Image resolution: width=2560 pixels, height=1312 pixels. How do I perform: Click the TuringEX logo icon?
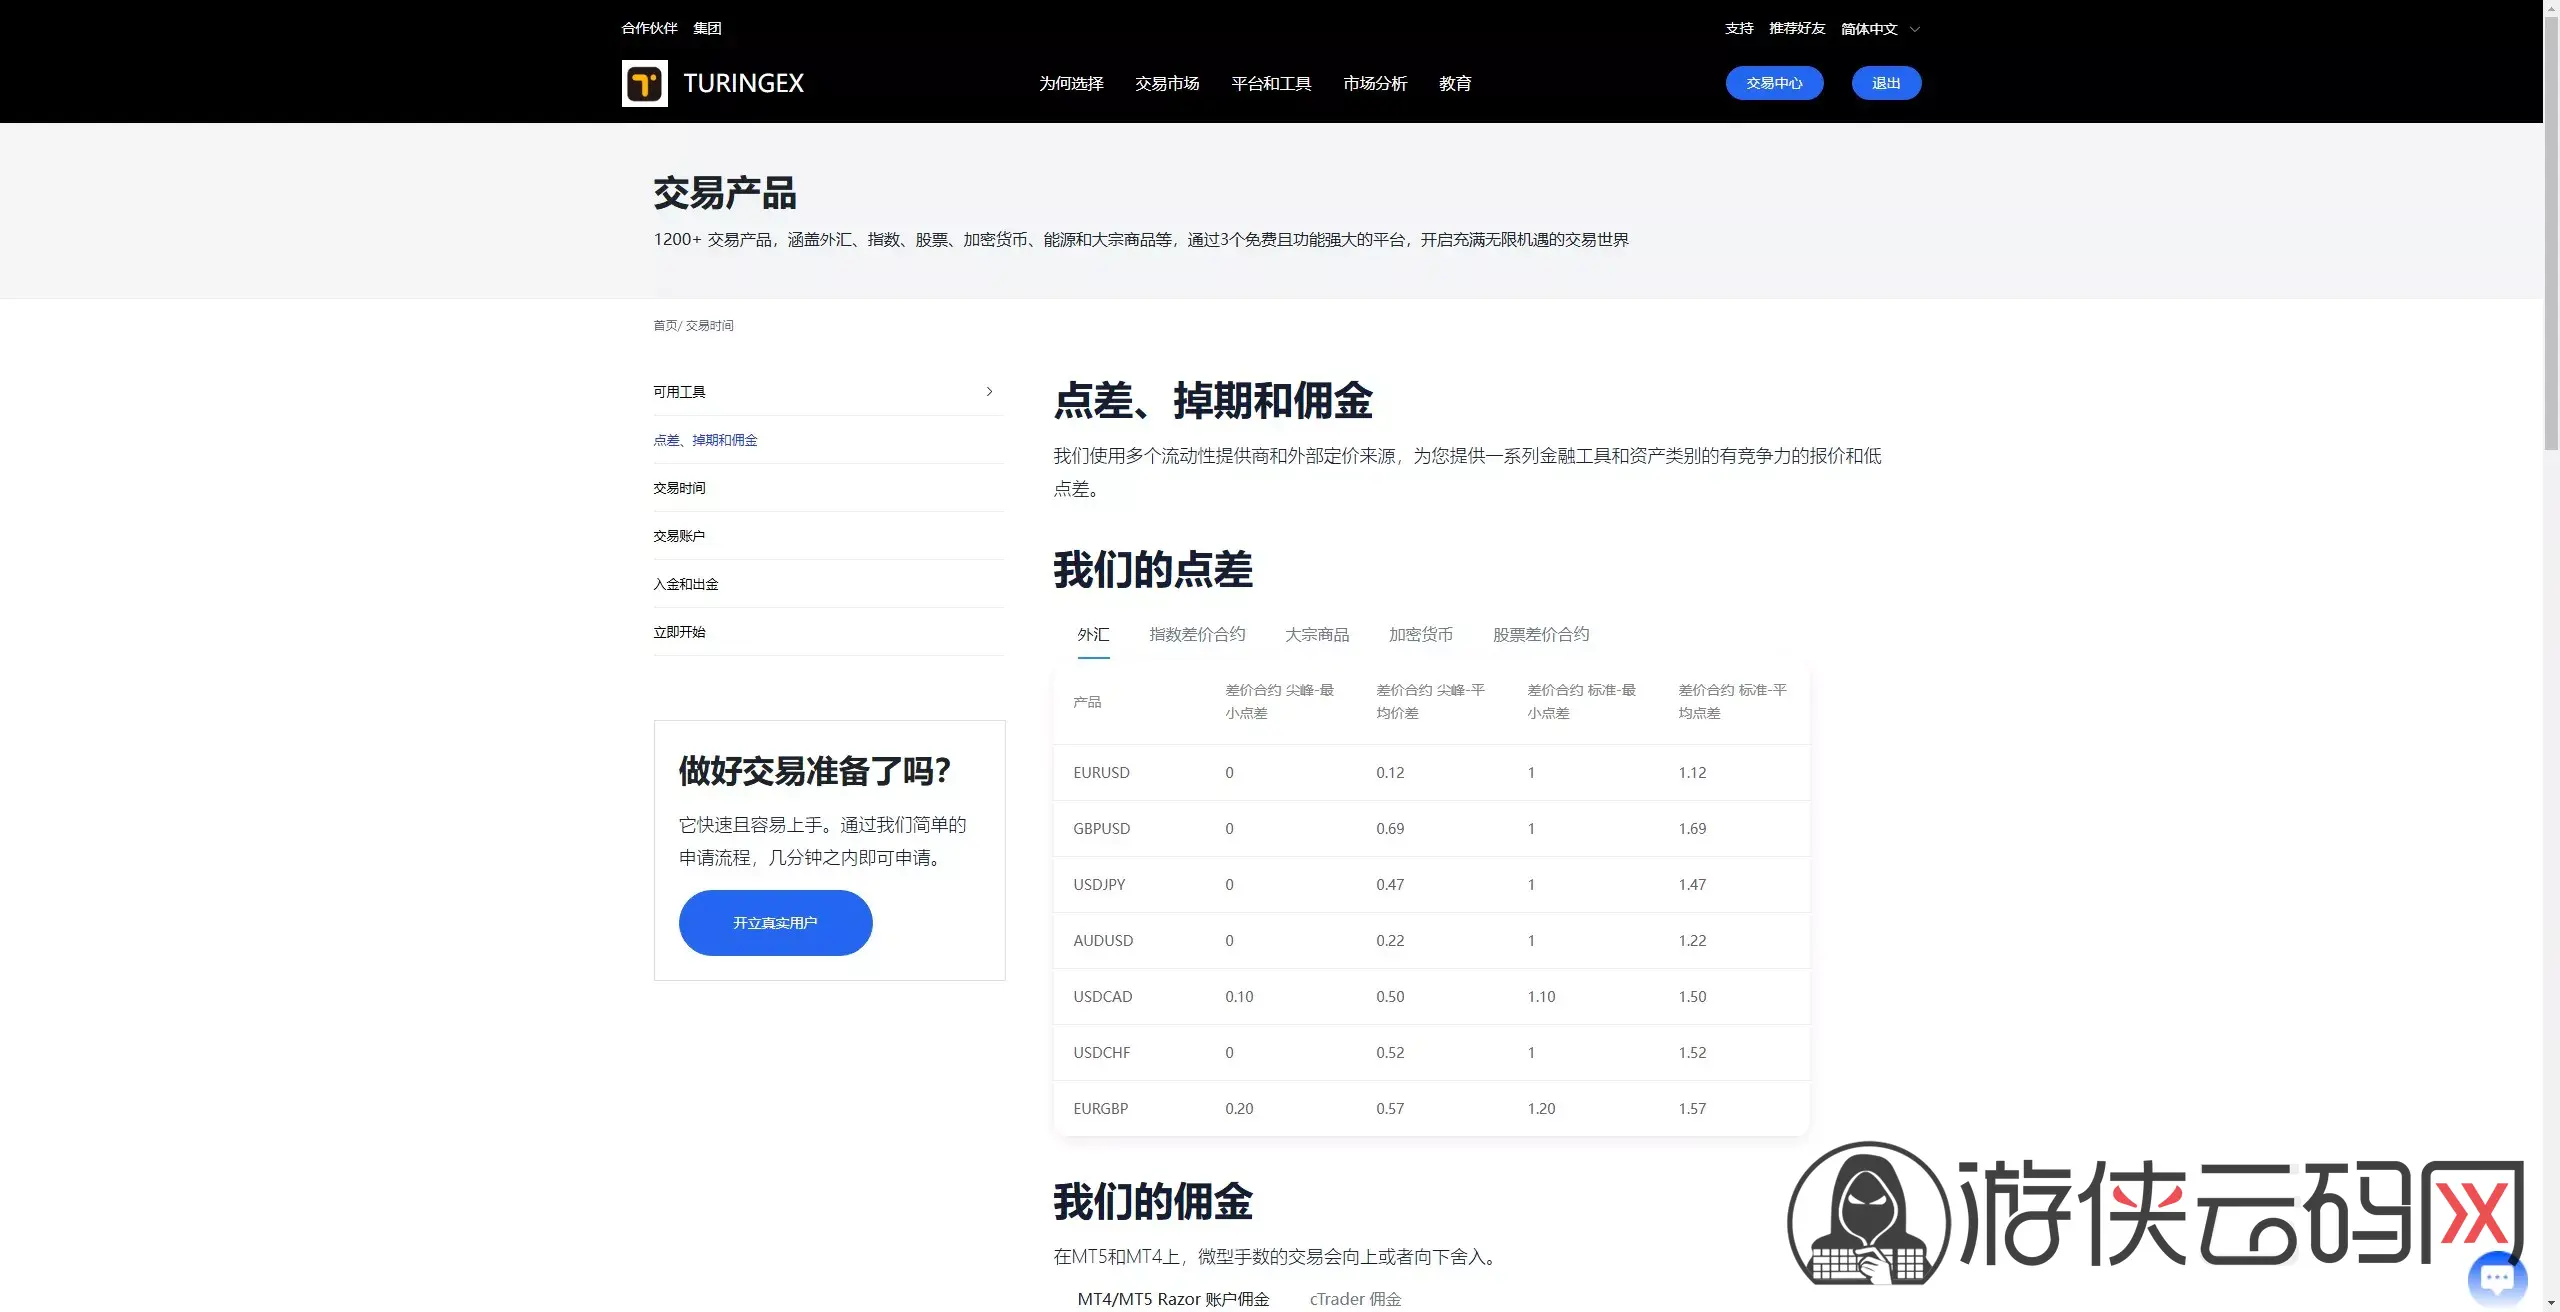(644, 83)
